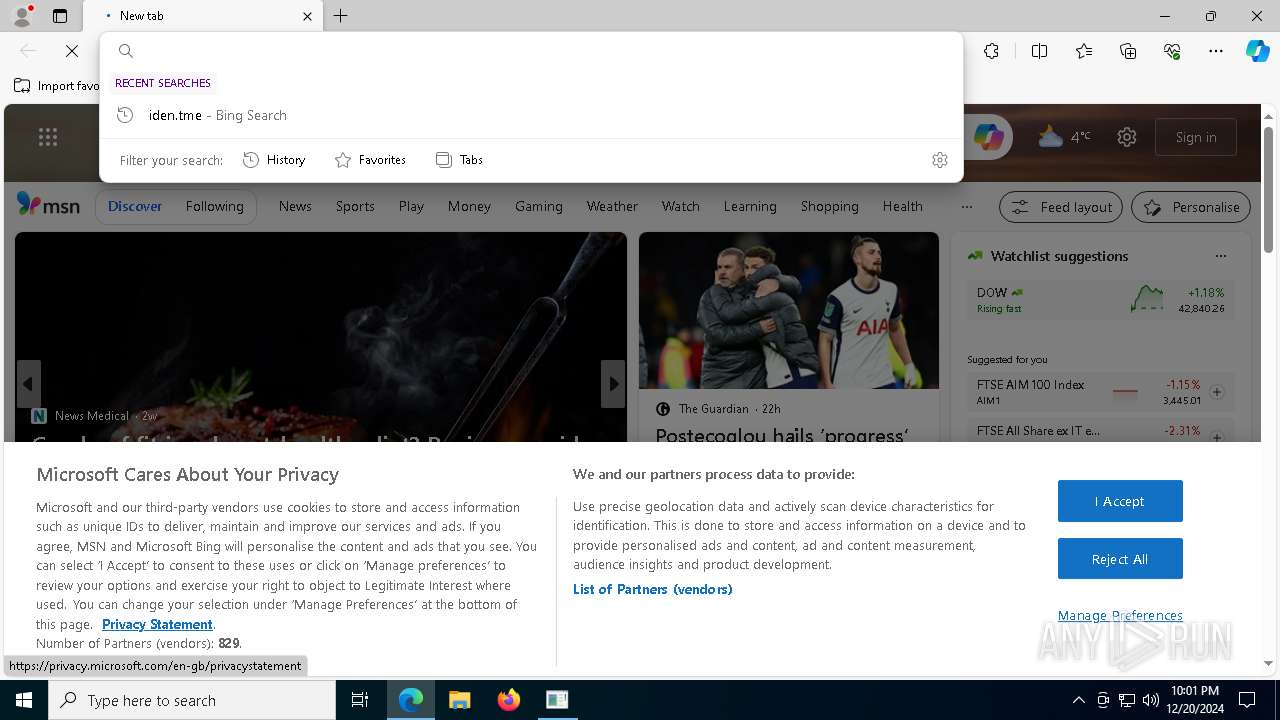This screenshot has height=720, width=1280.
Task: Open Watchlist suggestions more options
Action: (1220, 256)
